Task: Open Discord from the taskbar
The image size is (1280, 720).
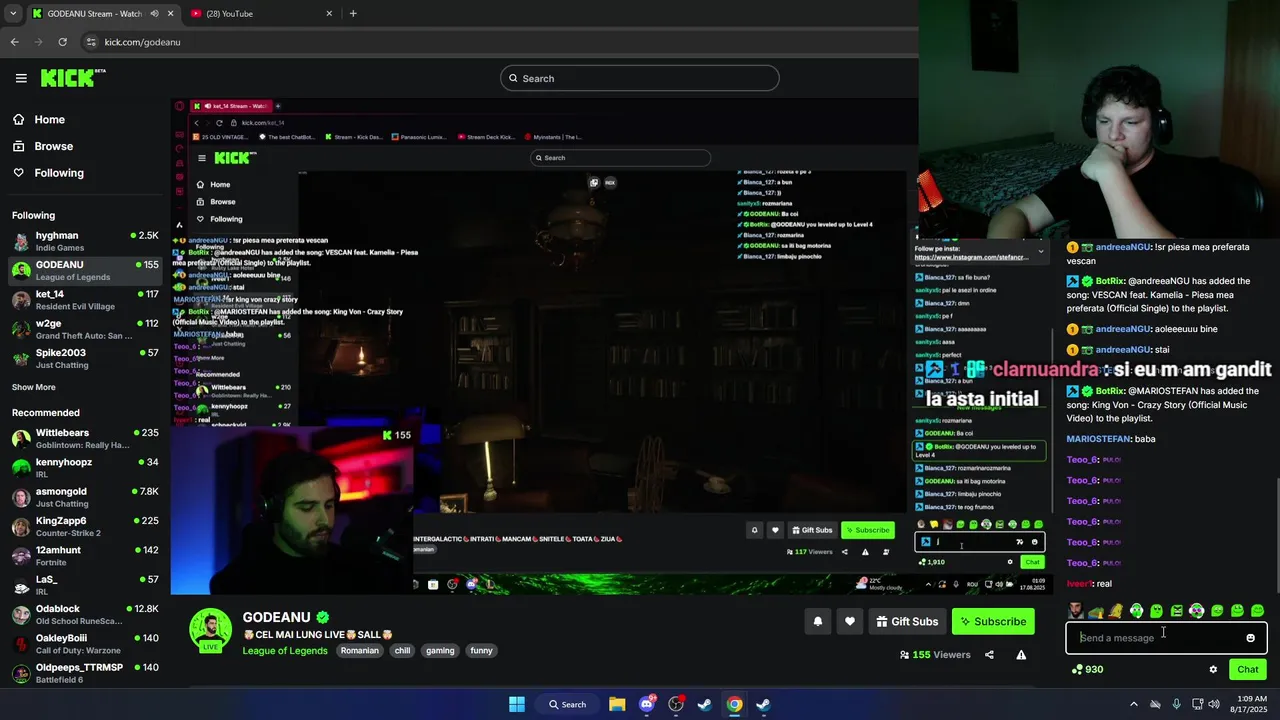Action: click(x=646, y=704)
